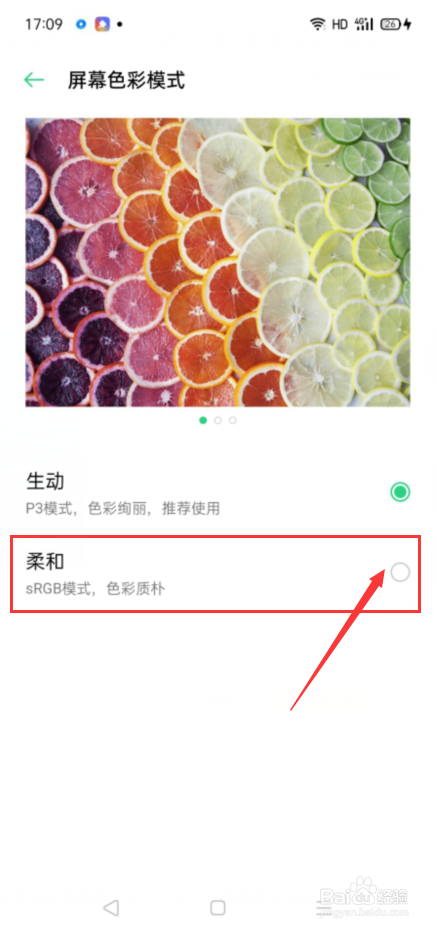Select first preview page dot

203,420
